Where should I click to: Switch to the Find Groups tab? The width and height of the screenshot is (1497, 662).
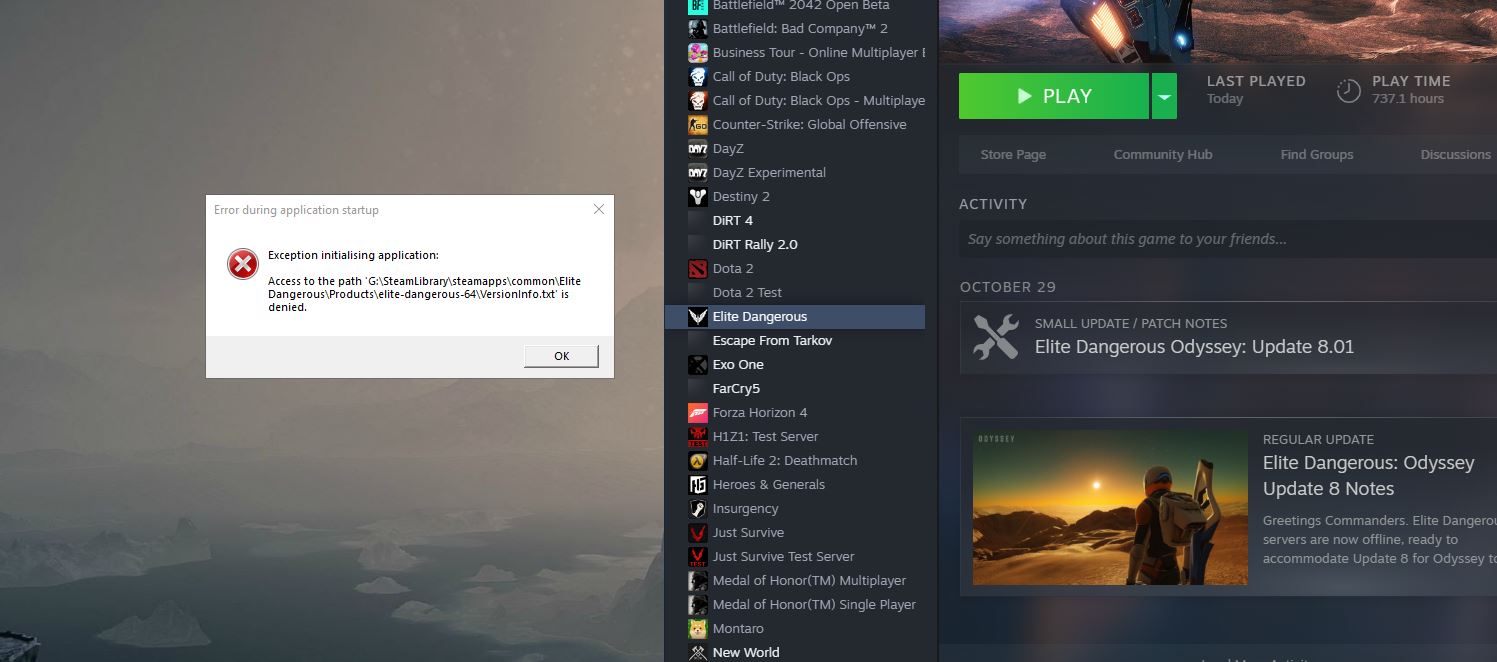pos(1317,154)
